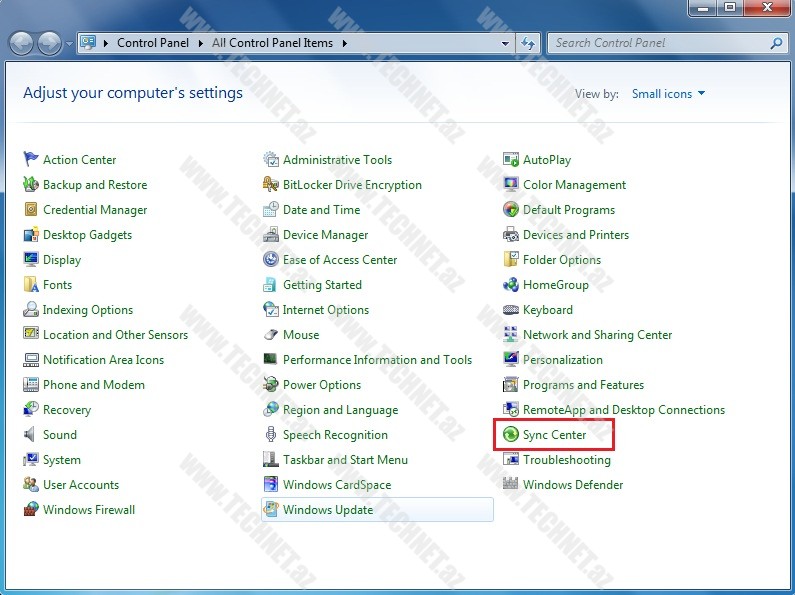The width and height of the screenshot is (795, 595).
Task: Open the Device Manager icon
Action: [271, 235]
